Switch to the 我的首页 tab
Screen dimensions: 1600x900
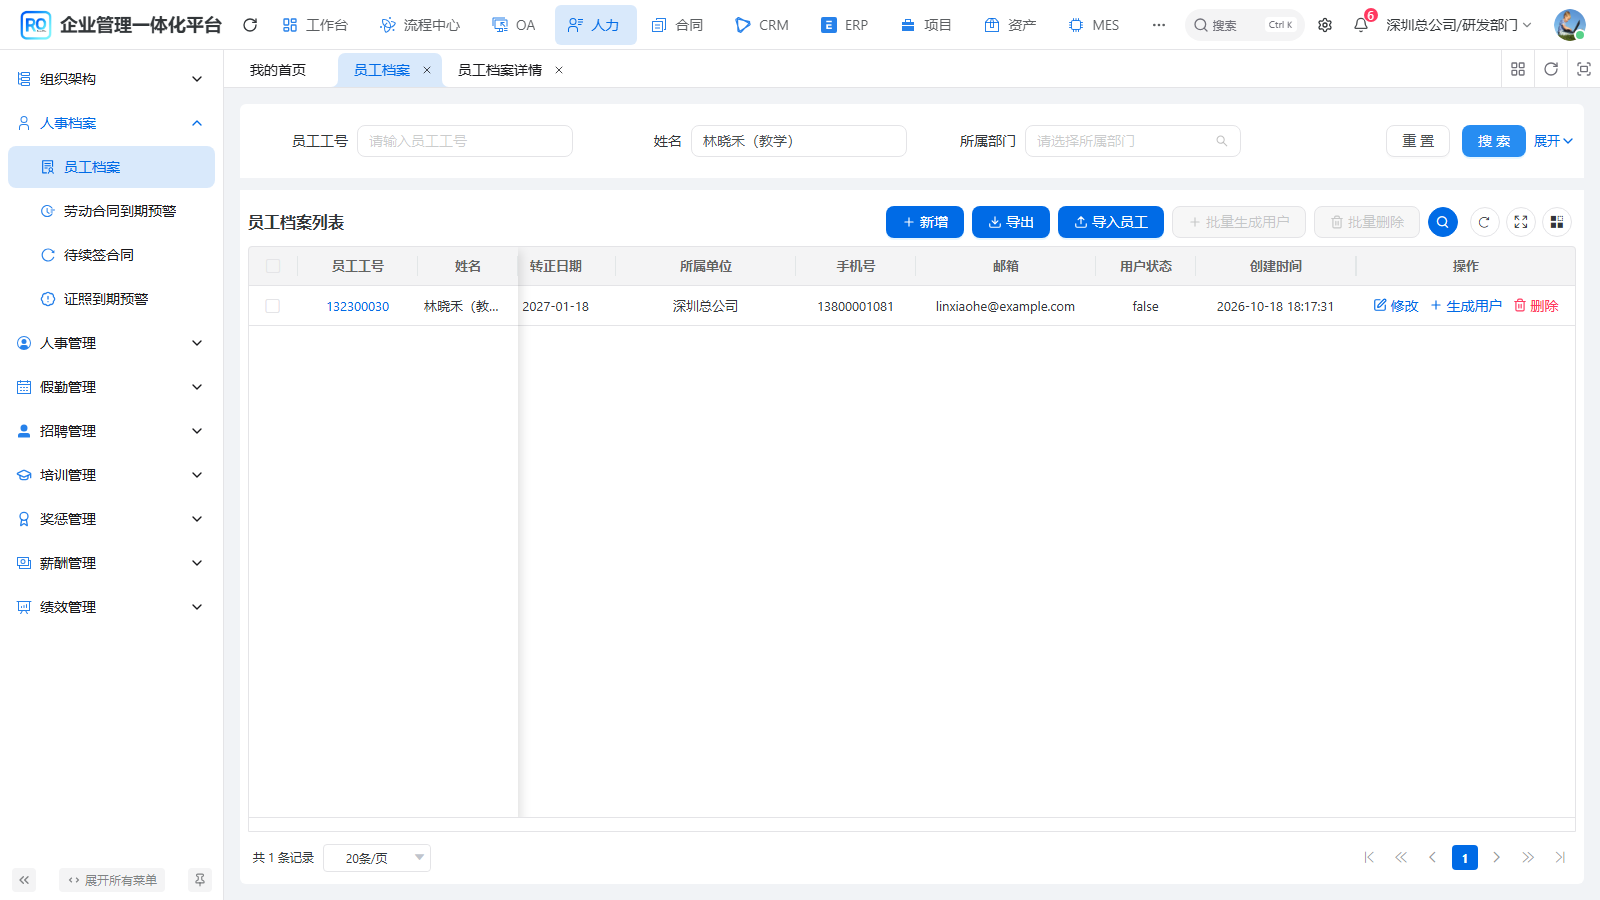278,70
